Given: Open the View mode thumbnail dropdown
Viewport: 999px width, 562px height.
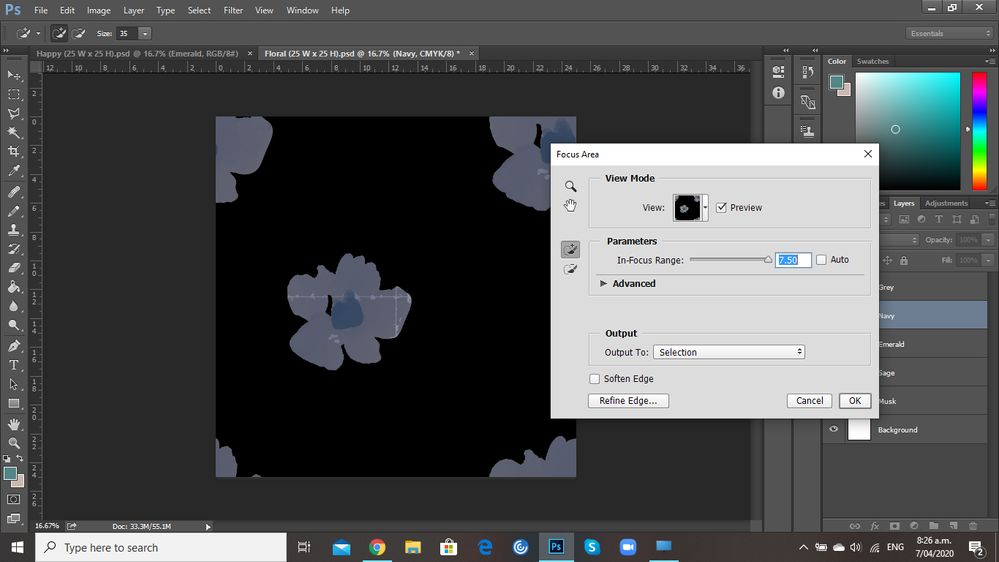Looking at the screenshot, I should click(705, 208).
